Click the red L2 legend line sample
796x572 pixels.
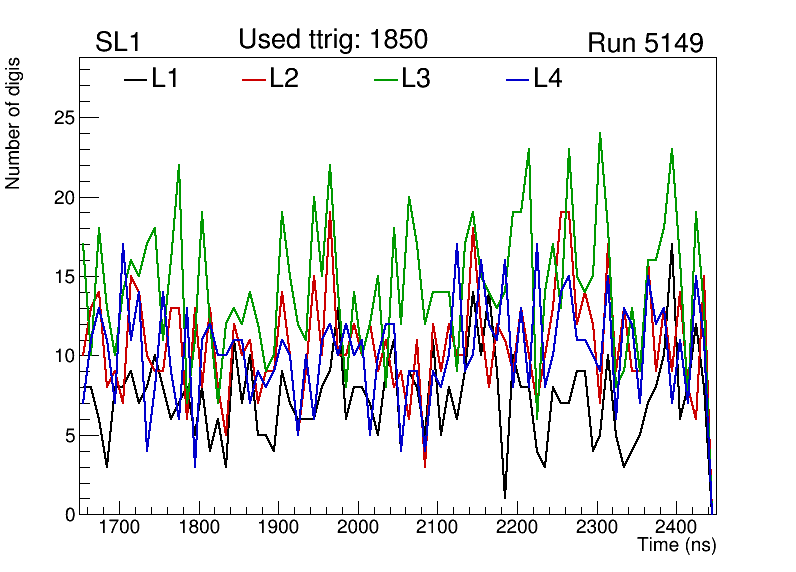click(x=254, y=80)
